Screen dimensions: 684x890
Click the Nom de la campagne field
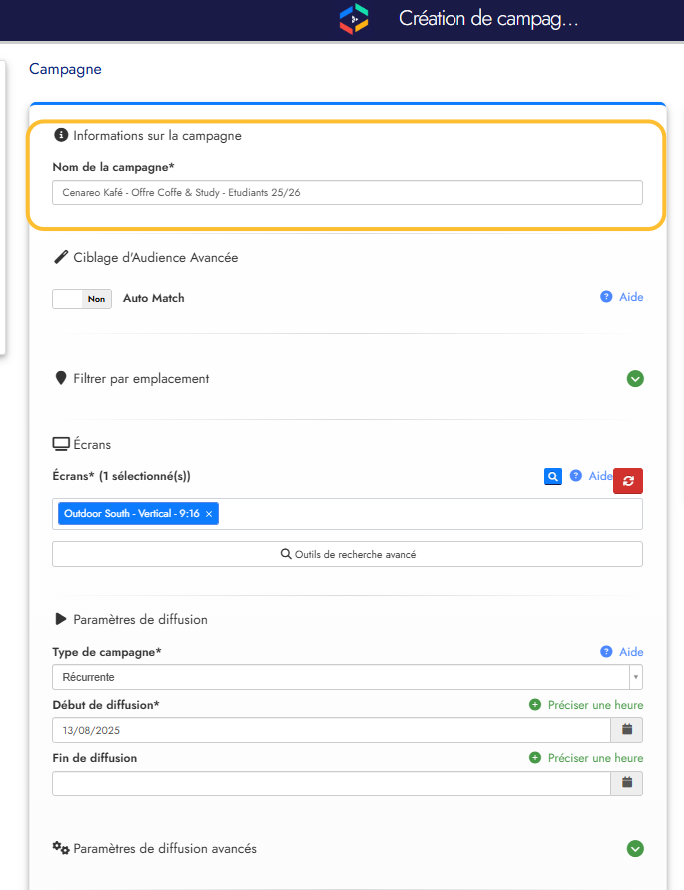pos(347,193)
